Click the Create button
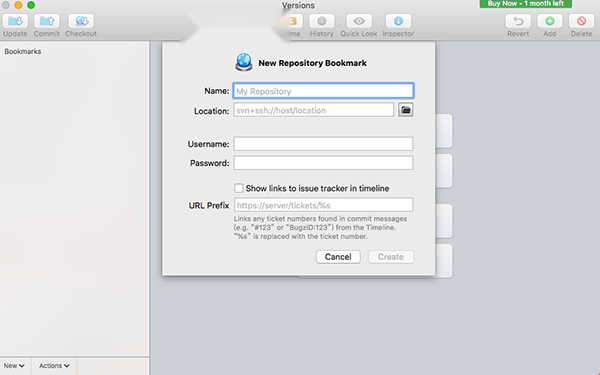The height and width of the screenshot is (375, 600). [391, 257]
